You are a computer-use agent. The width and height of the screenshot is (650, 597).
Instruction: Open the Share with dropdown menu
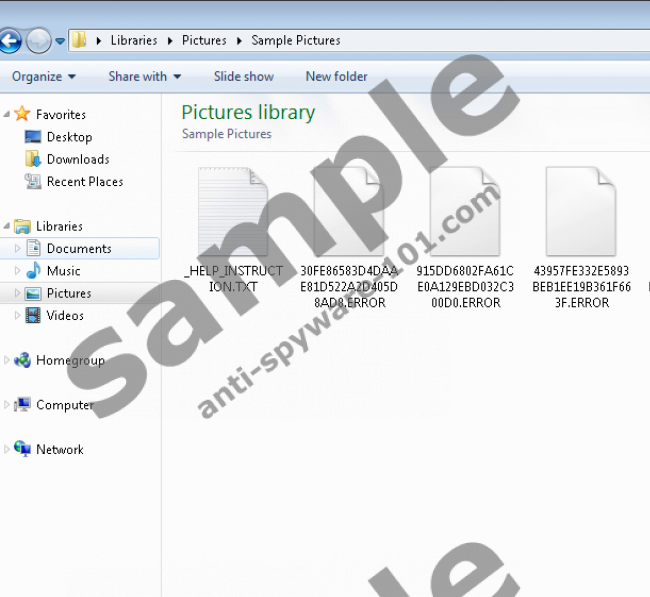point(144,77)
